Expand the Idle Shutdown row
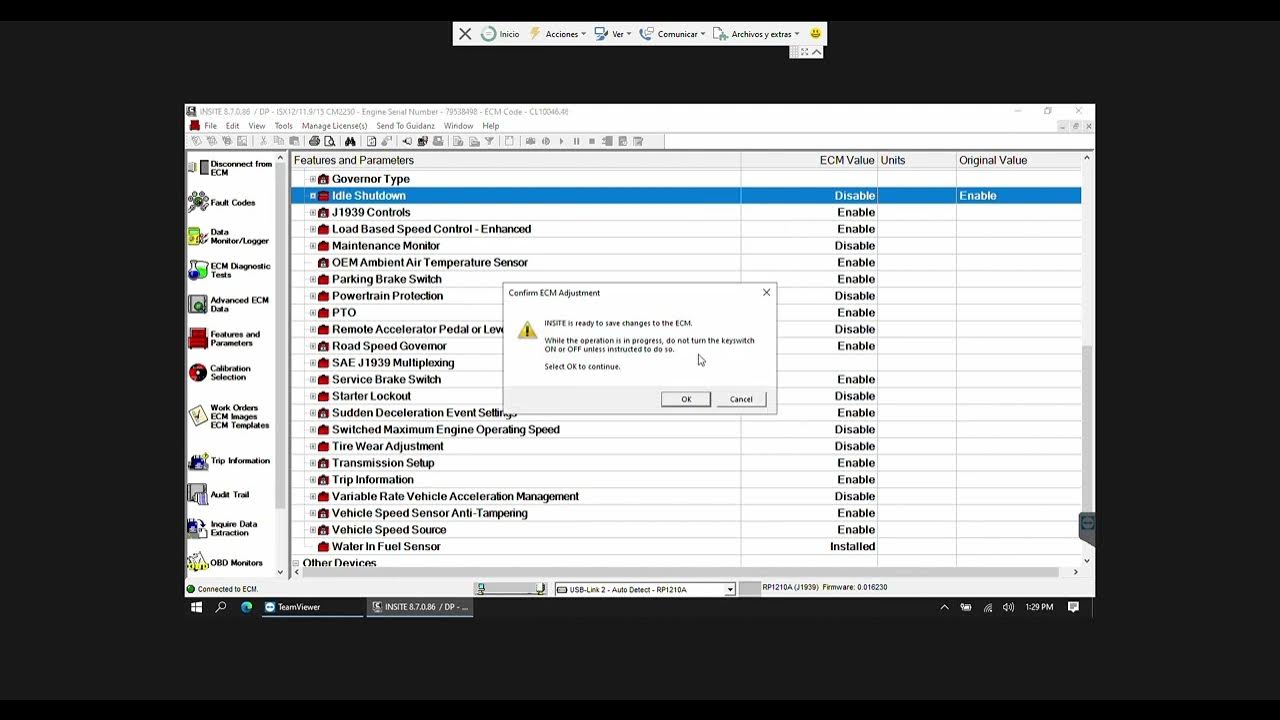Viewport: 1280px width, 720px height. (312, 196)
